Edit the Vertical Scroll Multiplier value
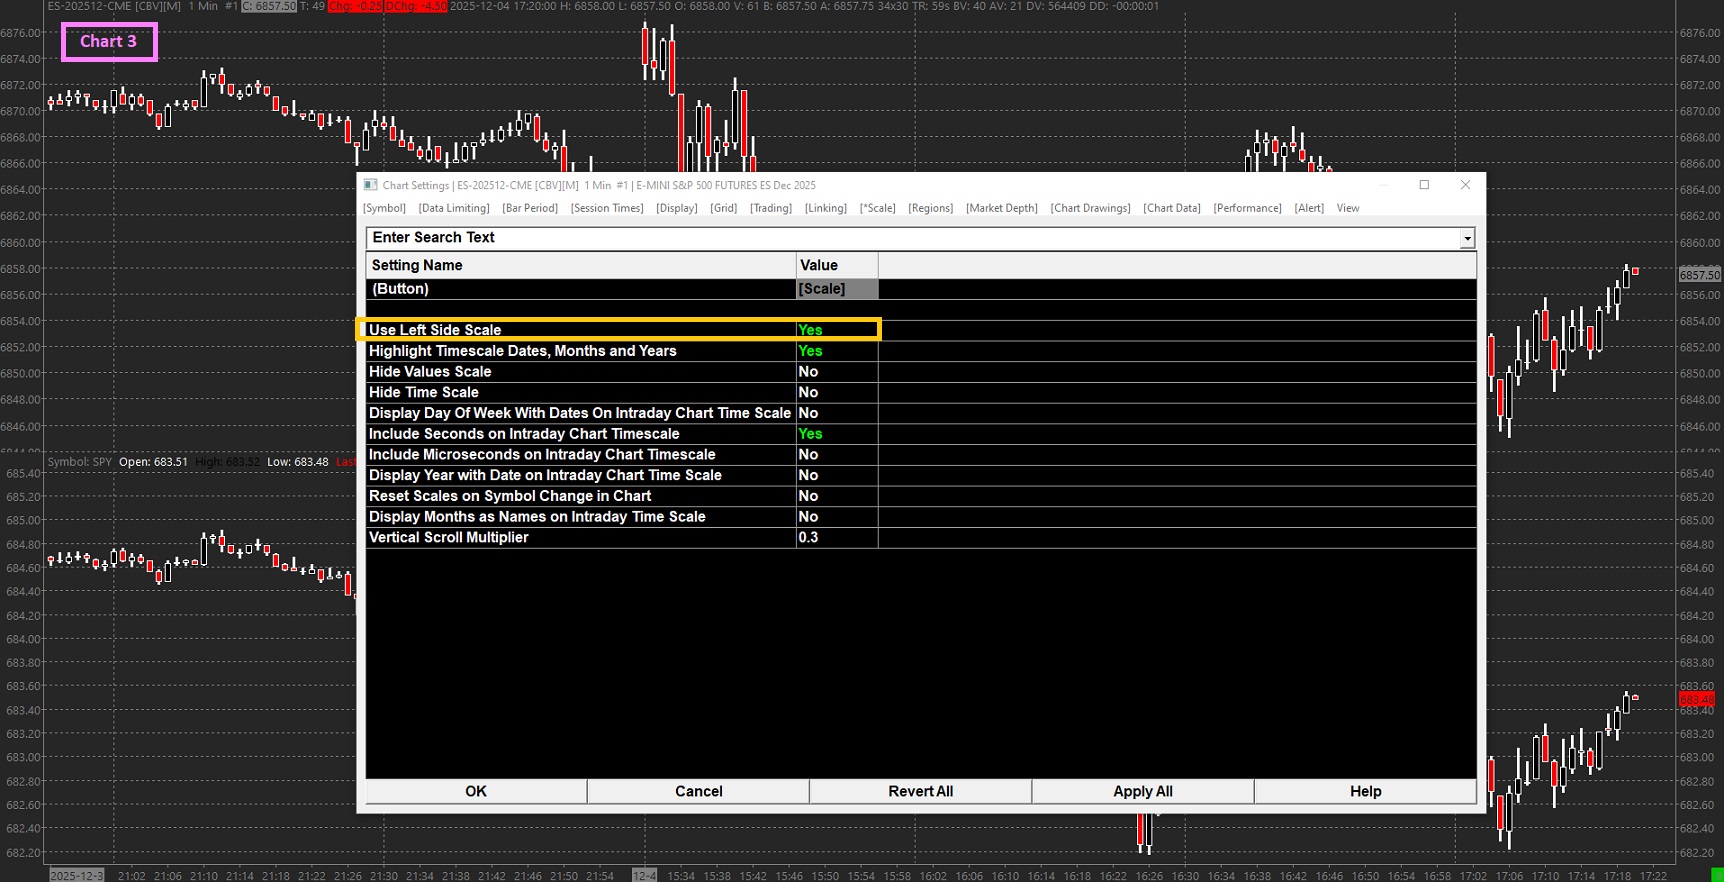 click(836, 538)
